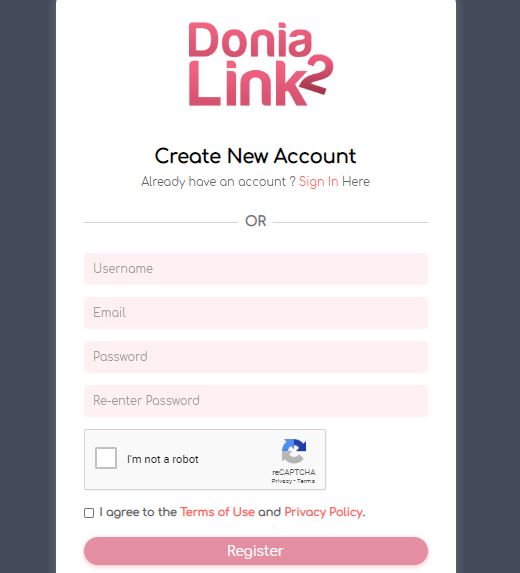The image size is (520, 573).
Task: Focus the Username field
Action: point(256,269)
